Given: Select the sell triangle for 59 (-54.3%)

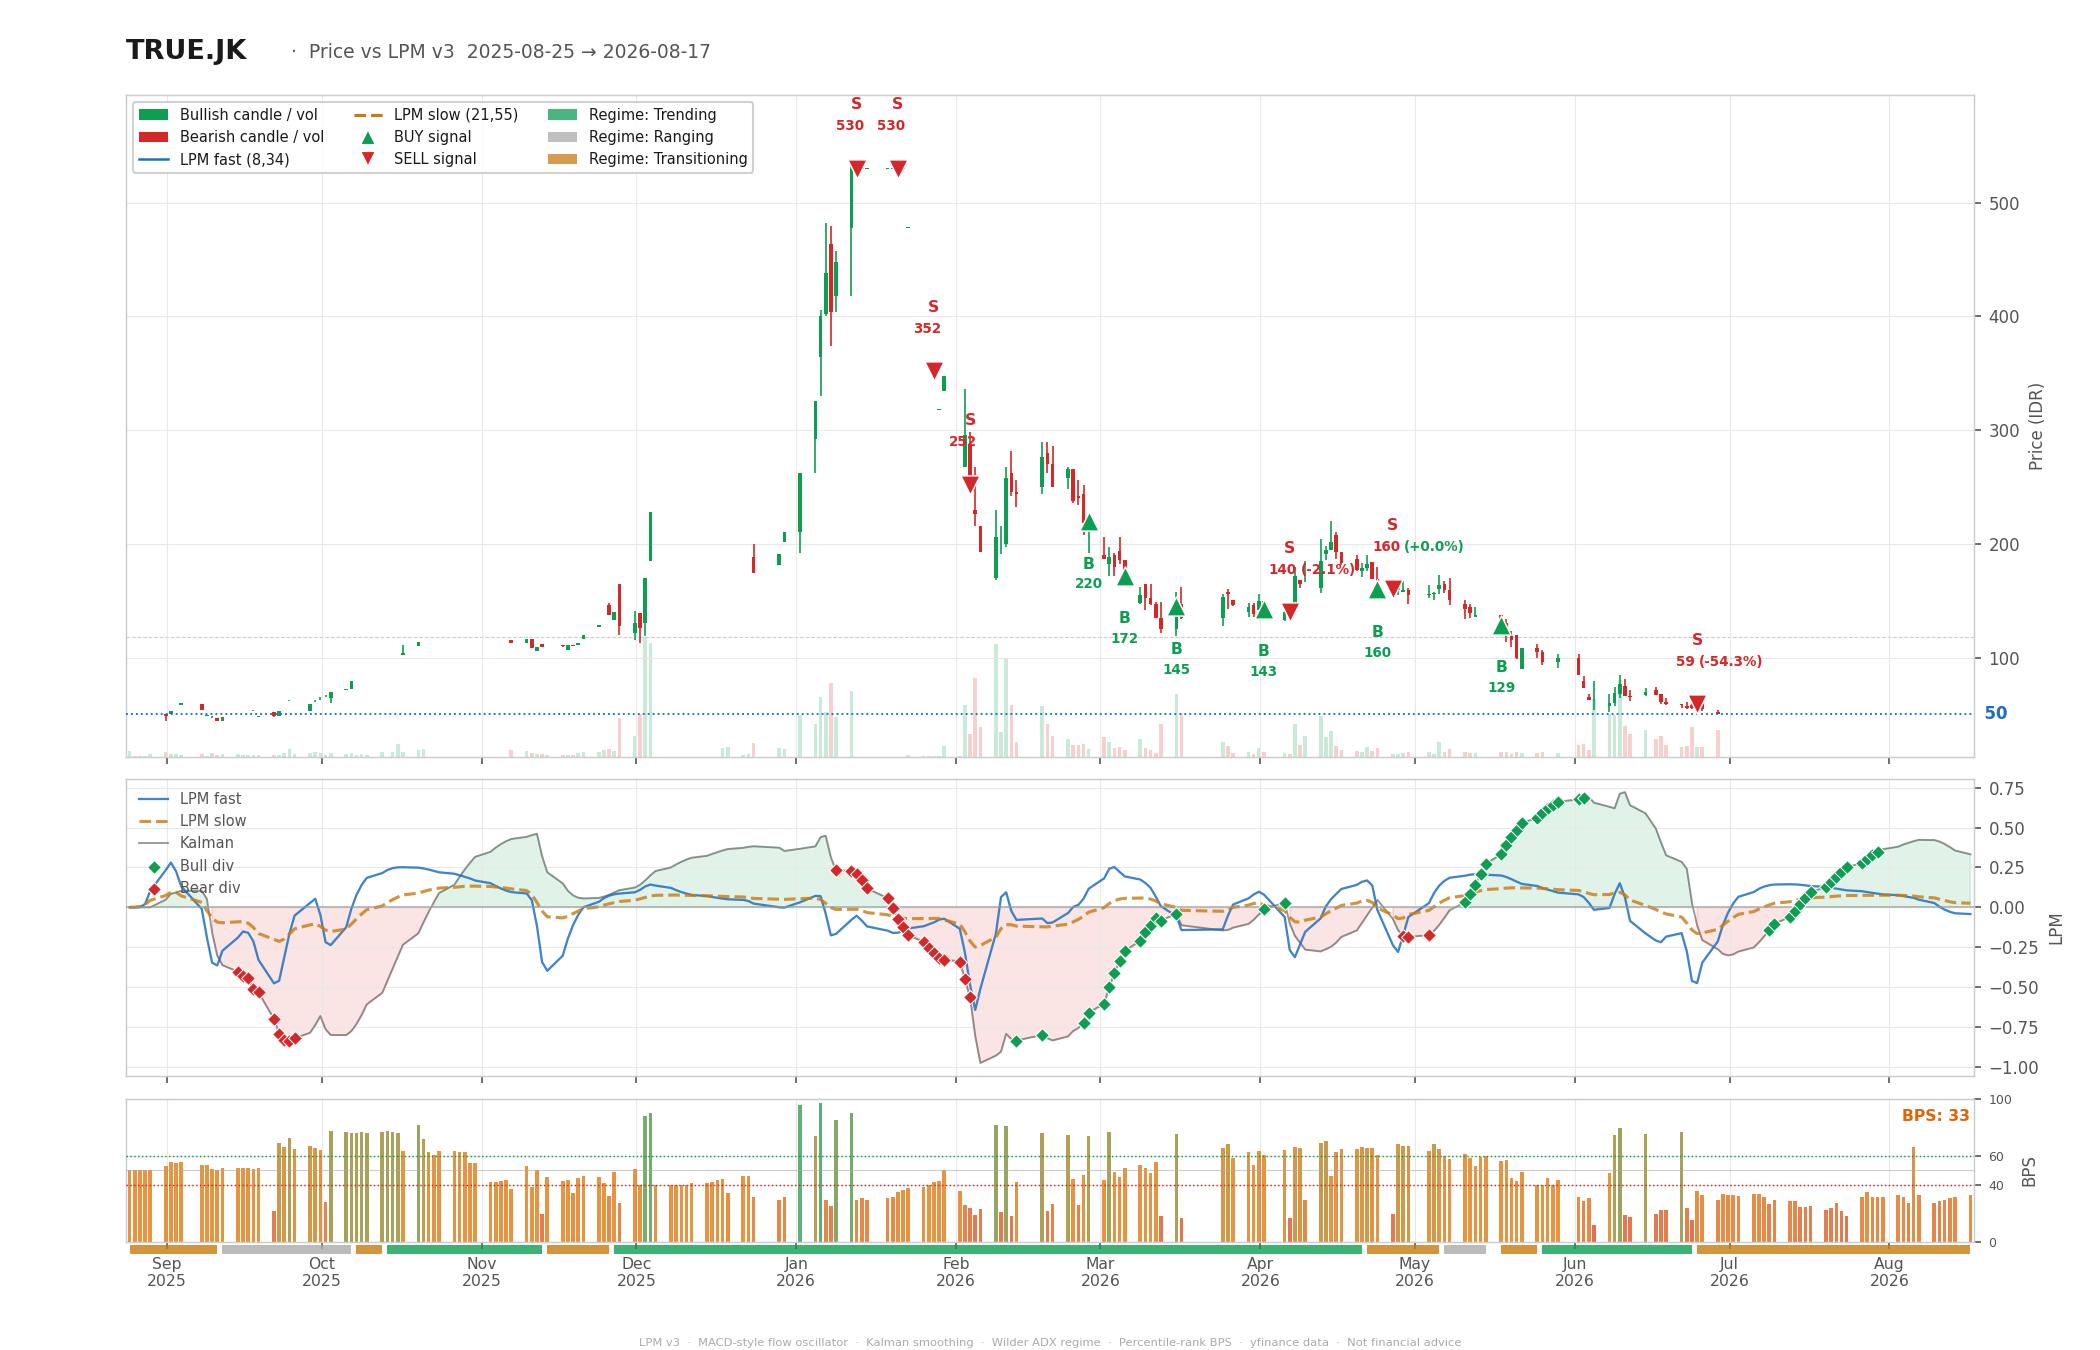Looking at the screenshot, I should [1697, 704].
